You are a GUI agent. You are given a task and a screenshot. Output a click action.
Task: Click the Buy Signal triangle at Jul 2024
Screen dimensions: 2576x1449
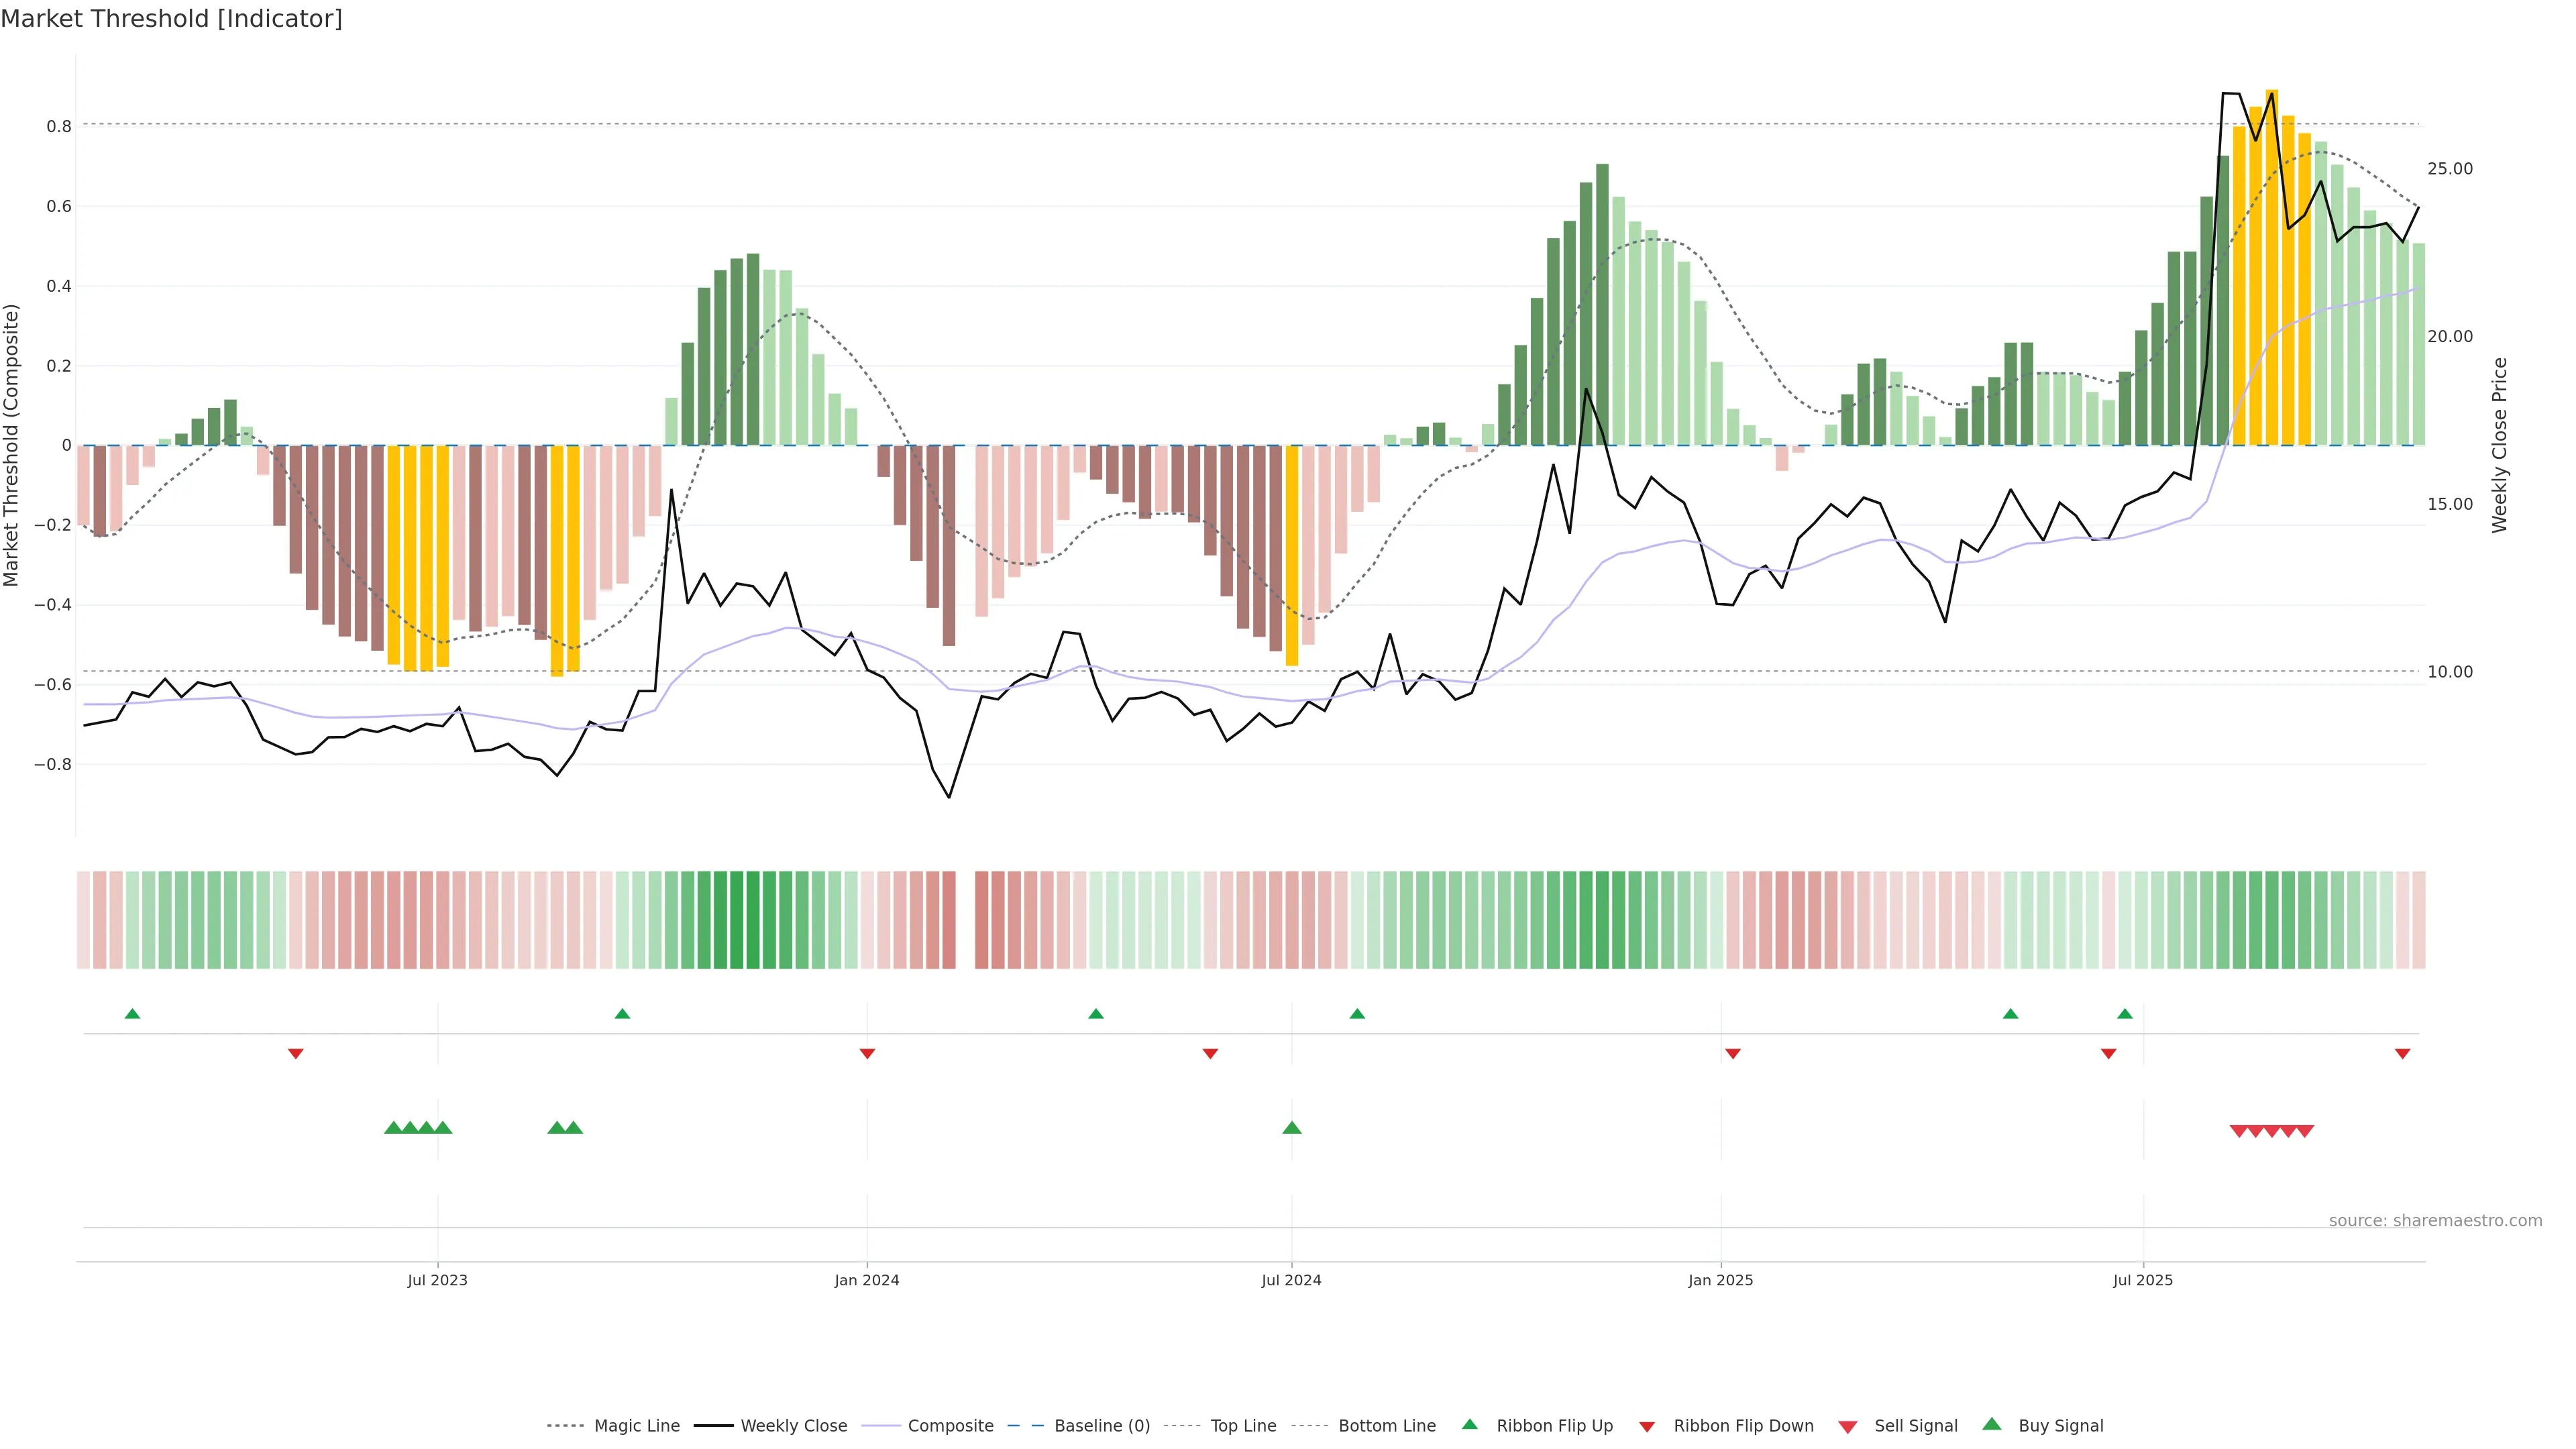[1291, 1128]
